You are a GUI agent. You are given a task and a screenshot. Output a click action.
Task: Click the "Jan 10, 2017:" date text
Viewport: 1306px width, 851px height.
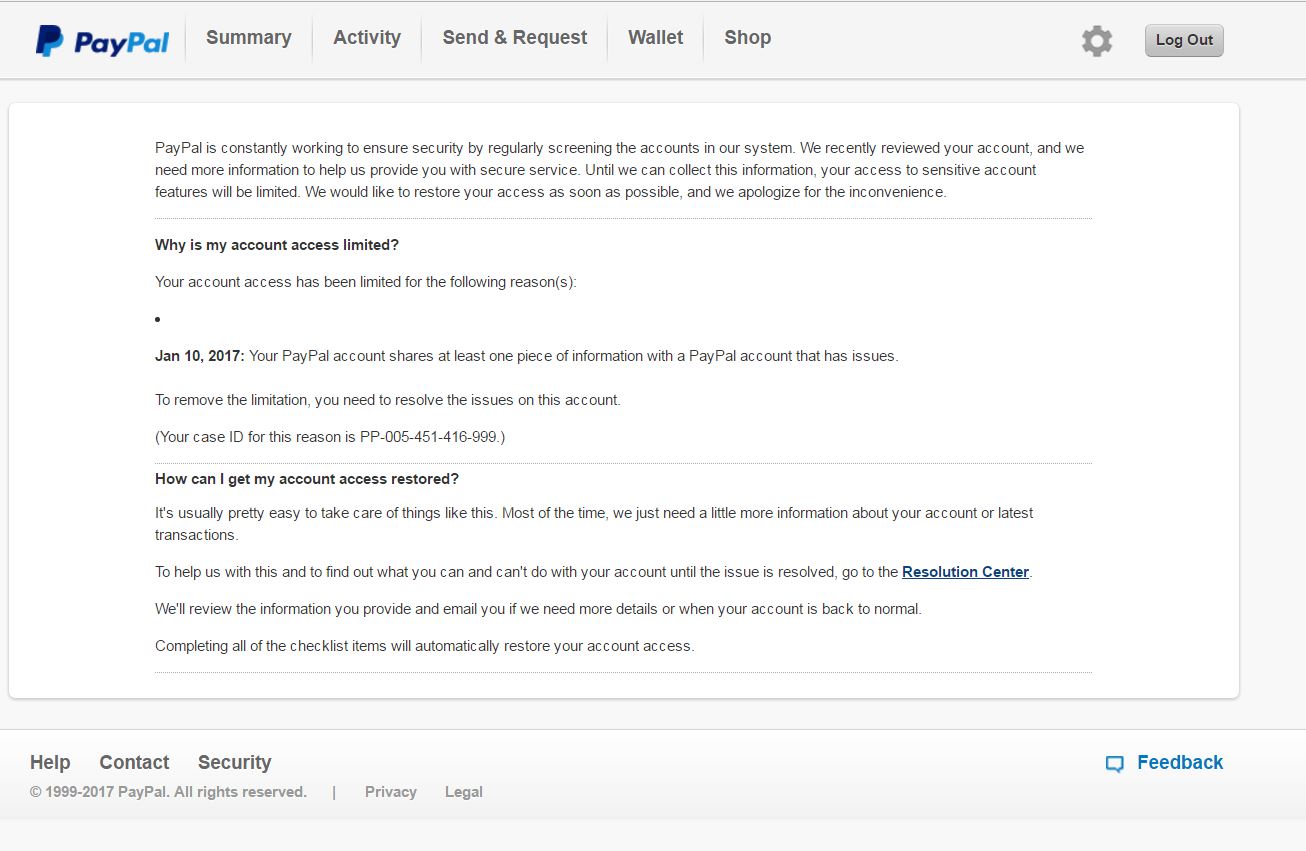[x=200, y=356]
